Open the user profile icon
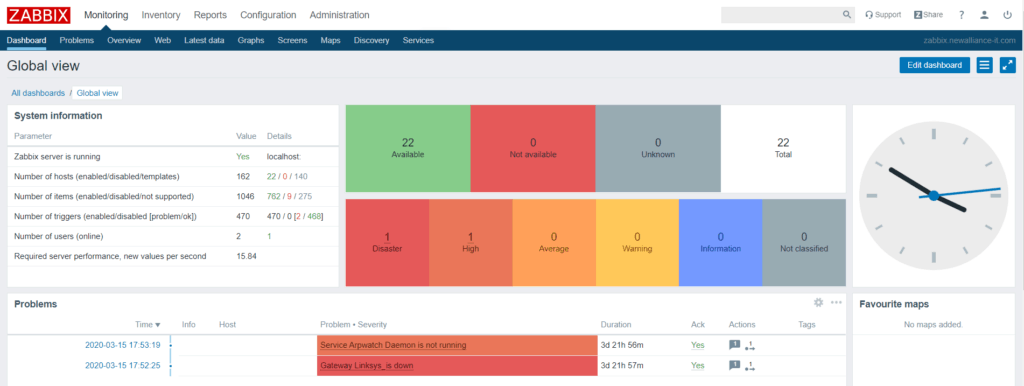Viewport: 1024px width, 386px height. pyautogui.click(x=984, y=15)
